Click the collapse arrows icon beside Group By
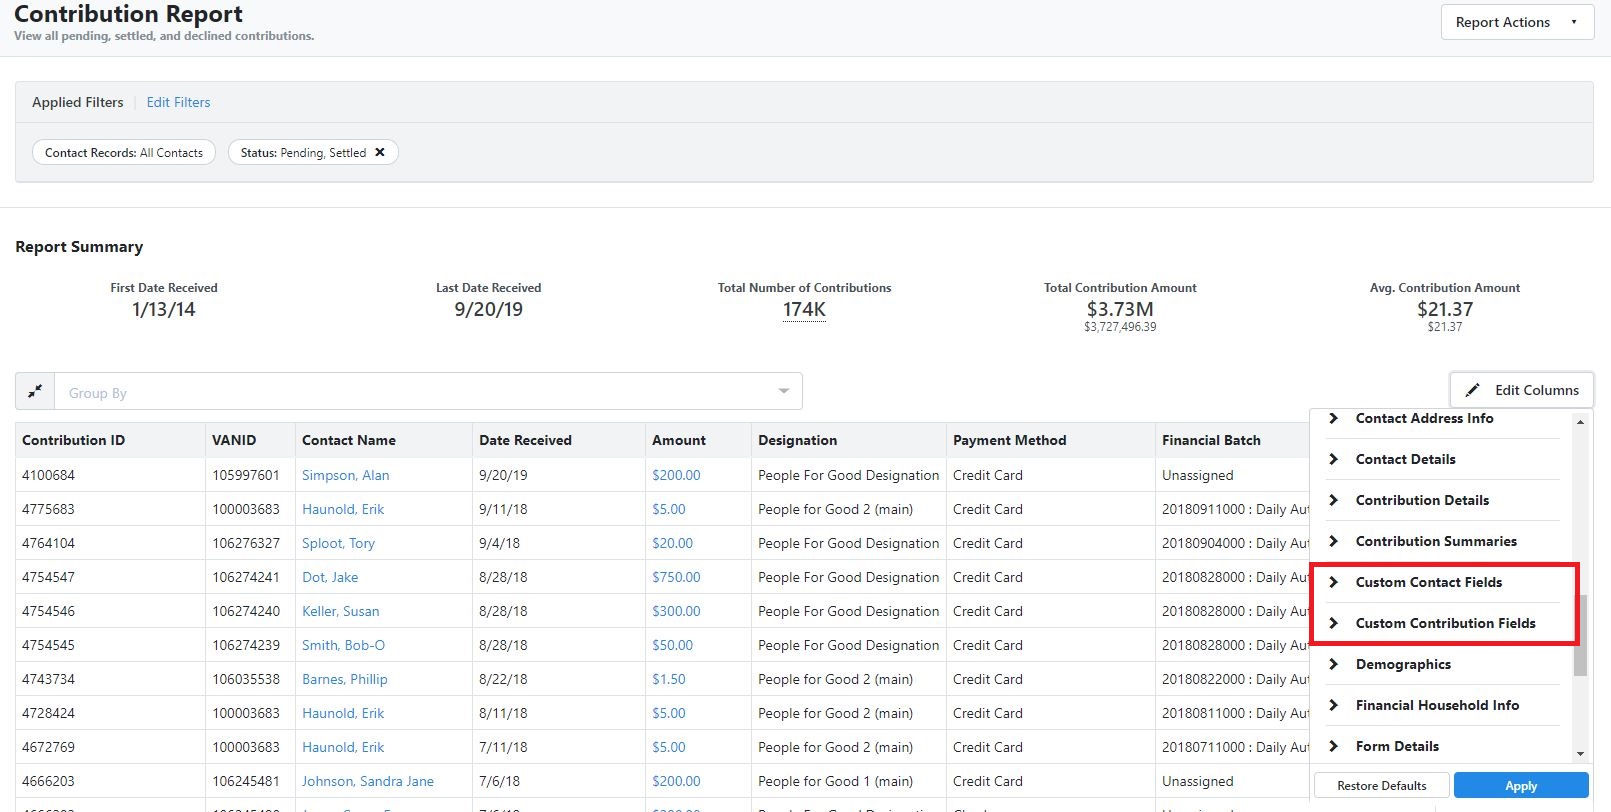Screen dimensions: 1611x812 [35, 392]
